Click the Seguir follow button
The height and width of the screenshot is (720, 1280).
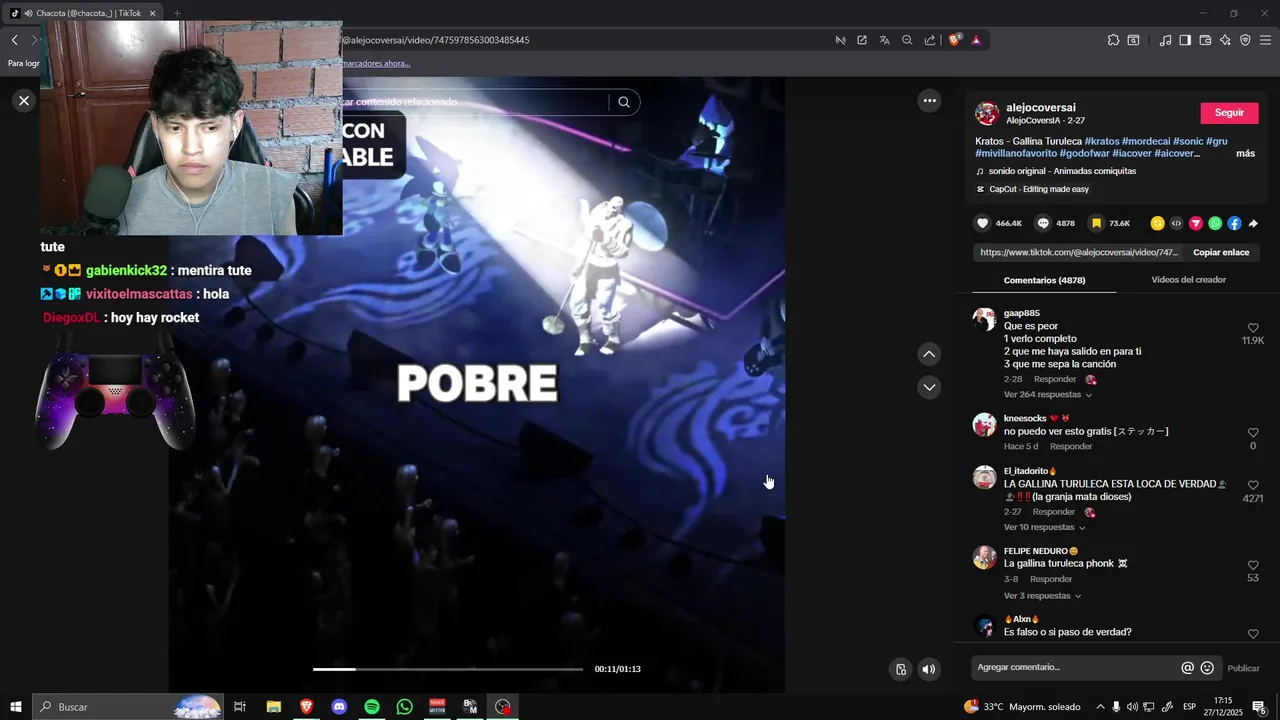1229,113
